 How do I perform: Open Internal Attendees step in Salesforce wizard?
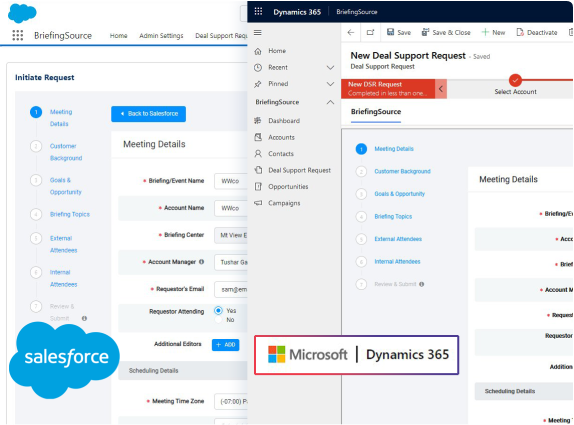pos(63,278)
